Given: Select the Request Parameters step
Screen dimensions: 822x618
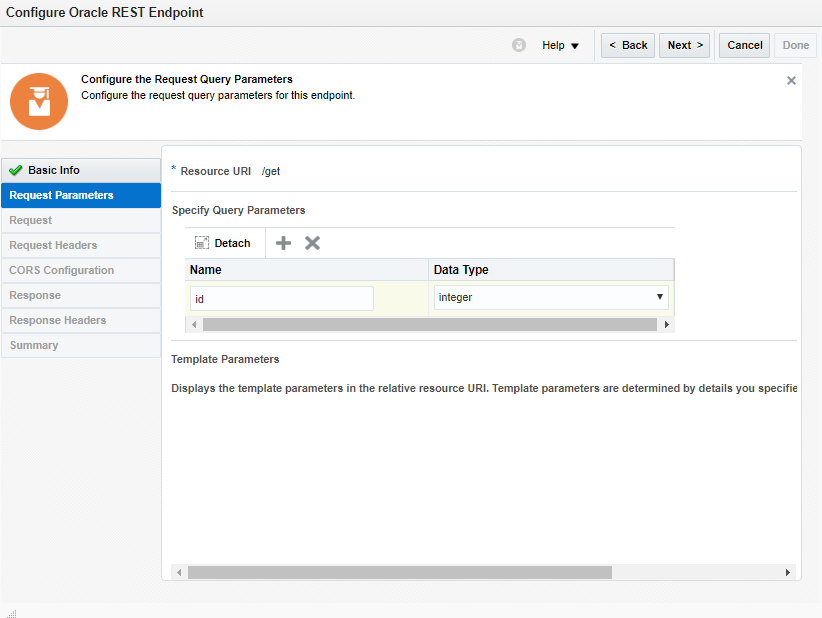Looking at the screenshot, I should click(x=81, y=195).
